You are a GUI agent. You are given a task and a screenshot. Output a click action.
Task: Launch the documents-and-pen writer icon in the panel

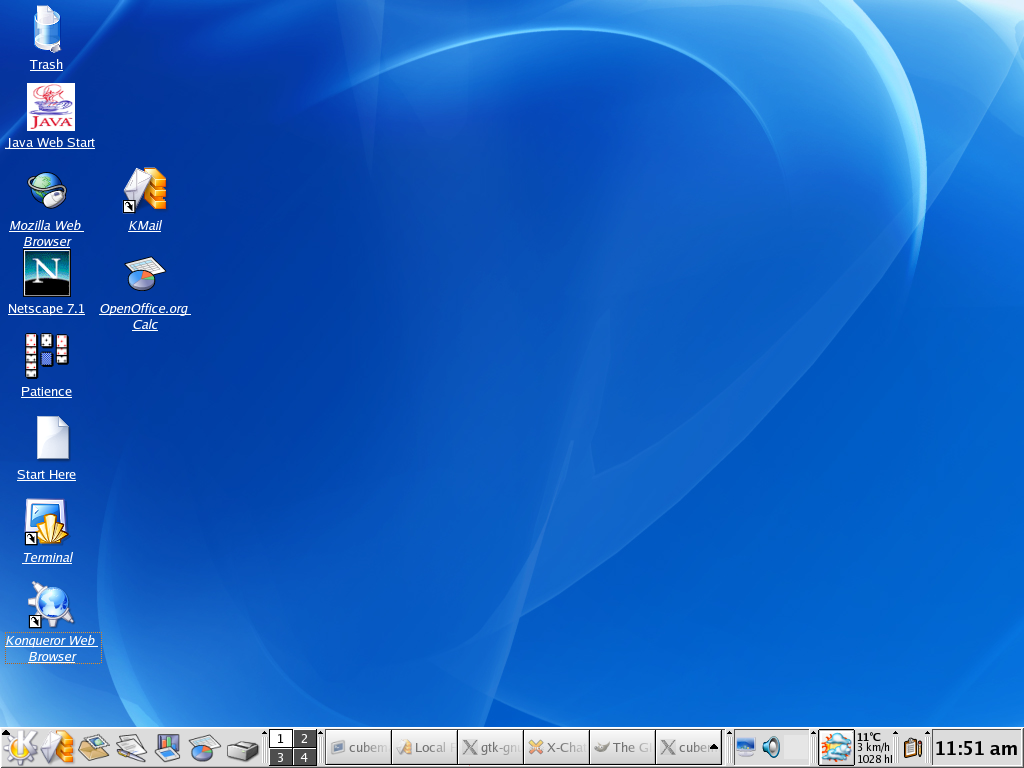131,748
